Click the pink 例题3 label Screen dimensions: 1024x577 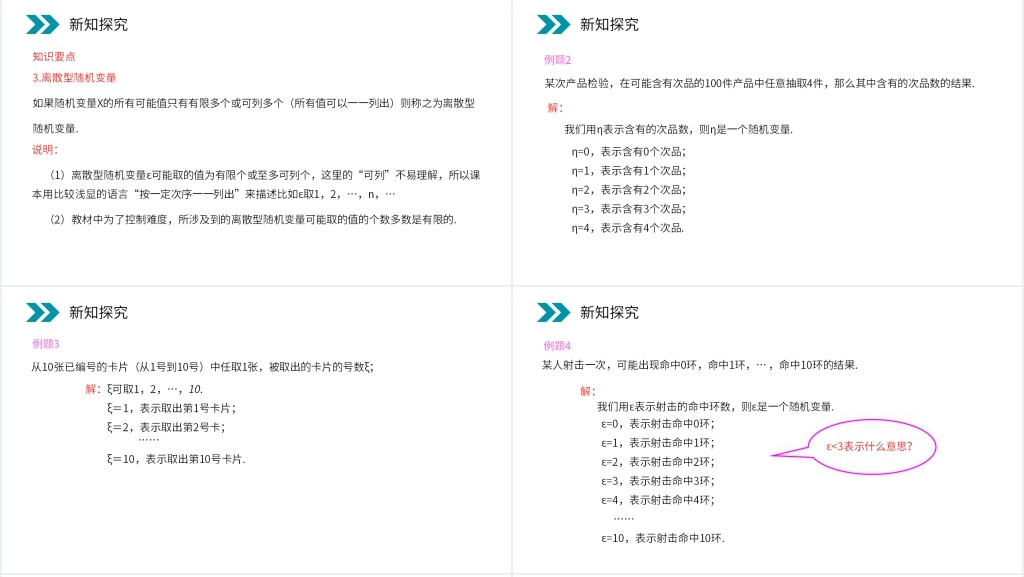(x=46, y=344)
